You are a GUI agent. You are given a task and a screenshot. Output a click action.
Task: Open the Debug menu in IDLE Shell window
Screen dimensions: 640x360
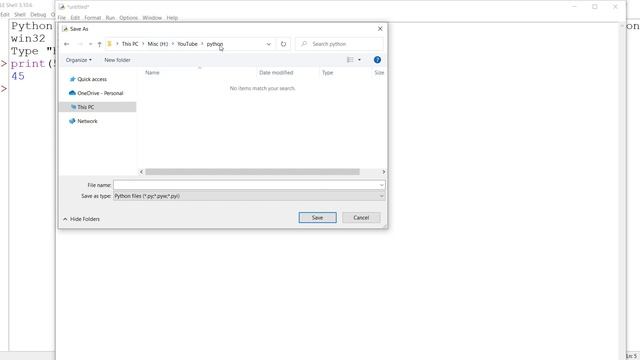[38, 15]
